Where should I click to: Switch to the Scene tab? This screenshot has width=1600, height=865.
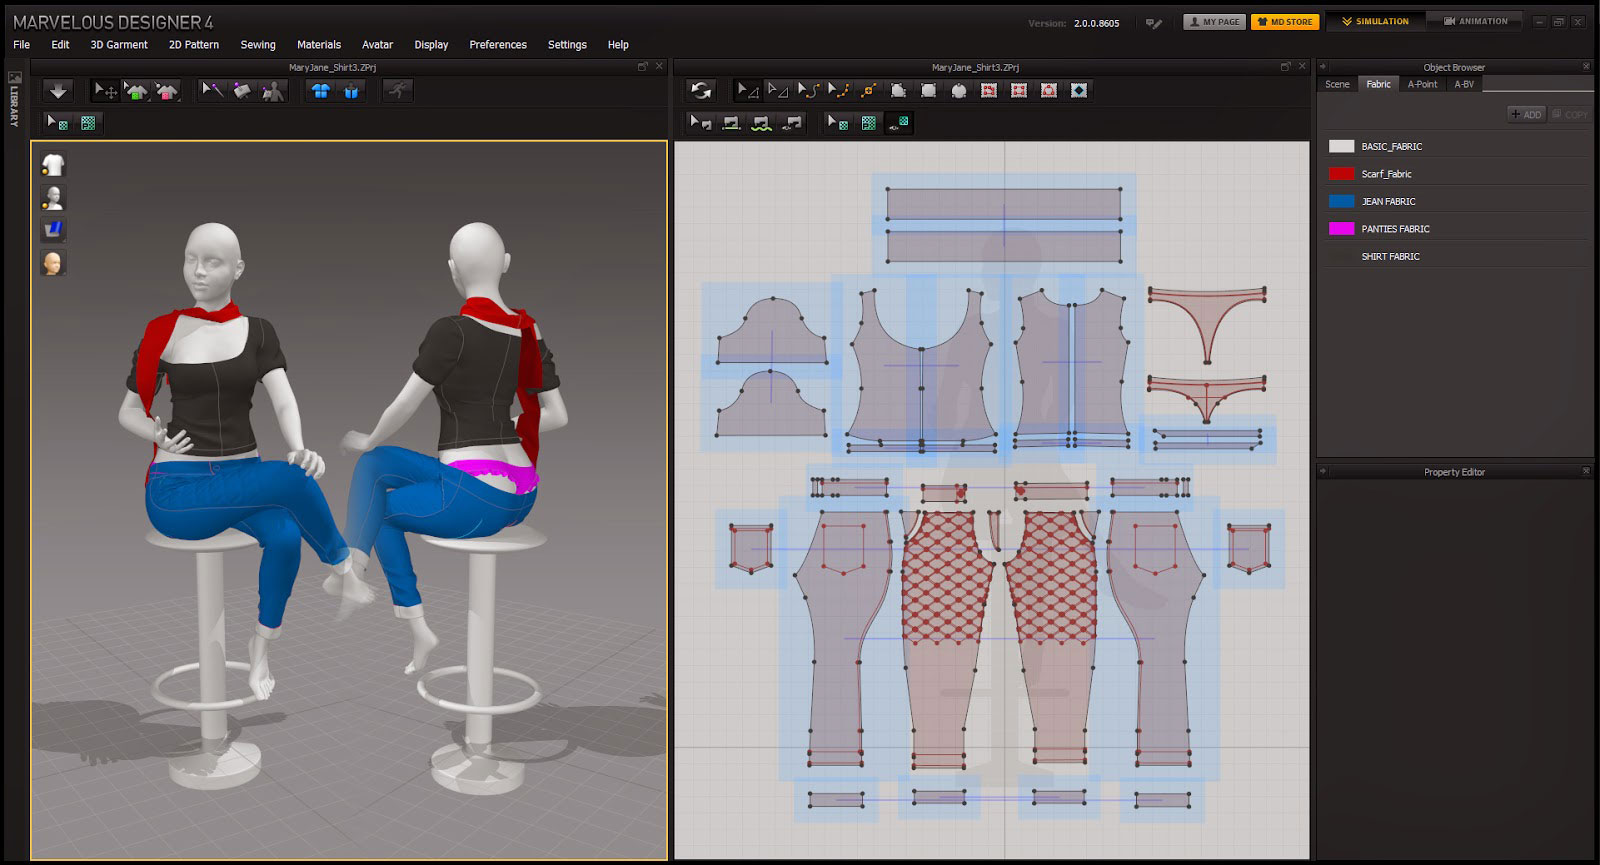[1337, 85]
